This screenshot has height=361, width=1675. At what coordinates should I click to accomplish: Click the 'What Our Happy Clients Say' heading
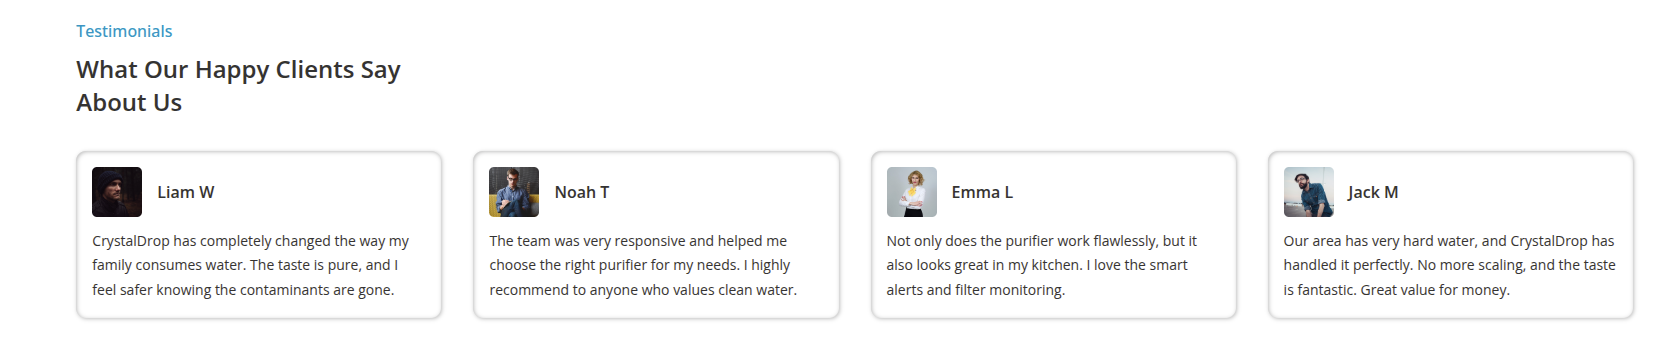[238, 70]
